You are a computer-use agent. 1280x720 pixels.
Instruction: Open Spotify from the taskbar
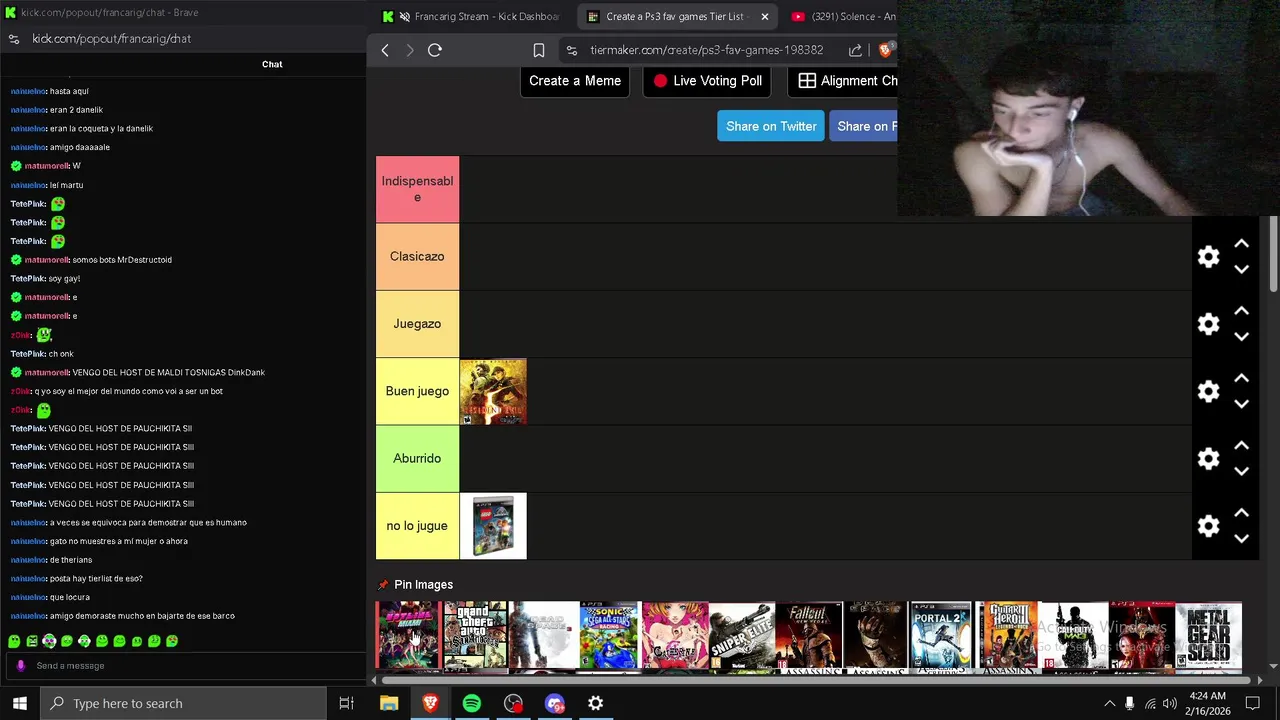click(x=472, y=704)
